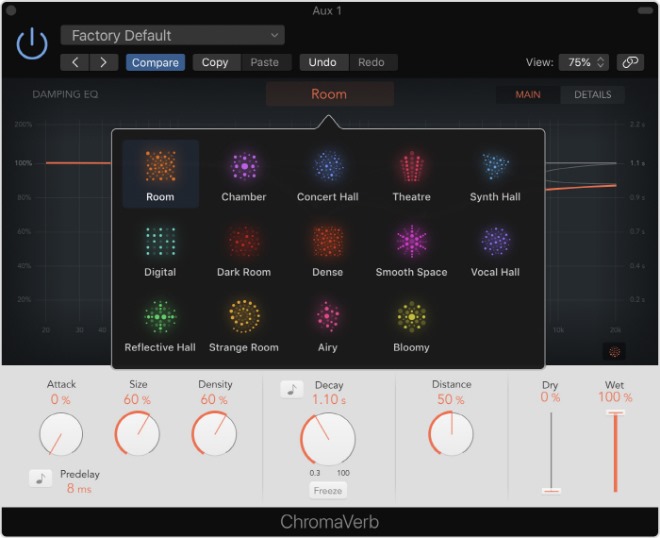
Task: Click the Wet 100 % value
Action: click(615, 397)
